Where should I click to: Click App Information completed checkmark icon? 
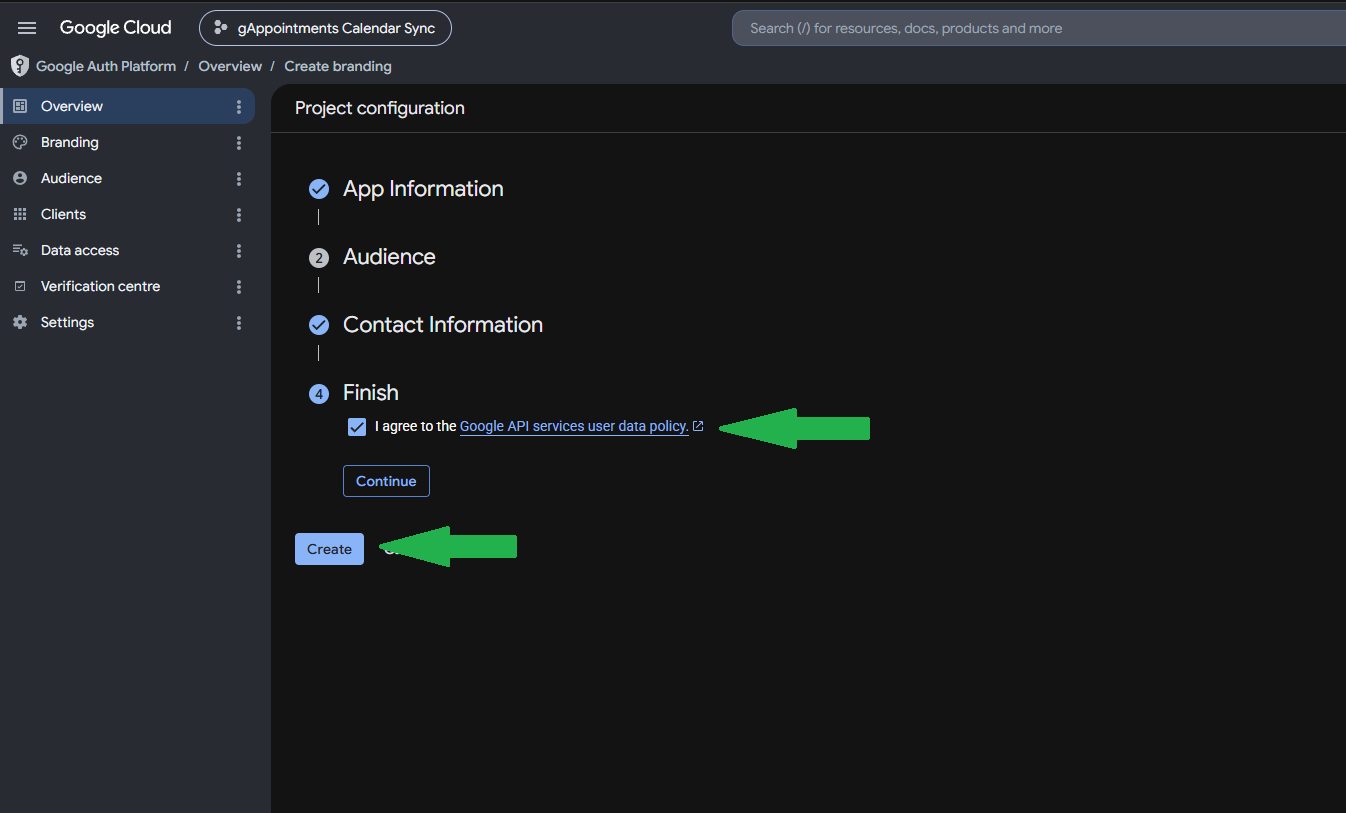(x=319, y=189)
